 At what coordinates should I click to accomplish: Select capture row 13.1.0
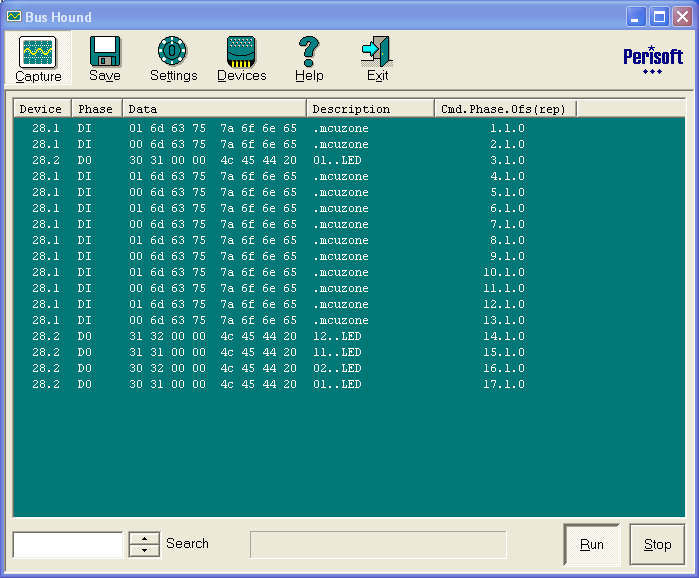click(x=349, y=320)
